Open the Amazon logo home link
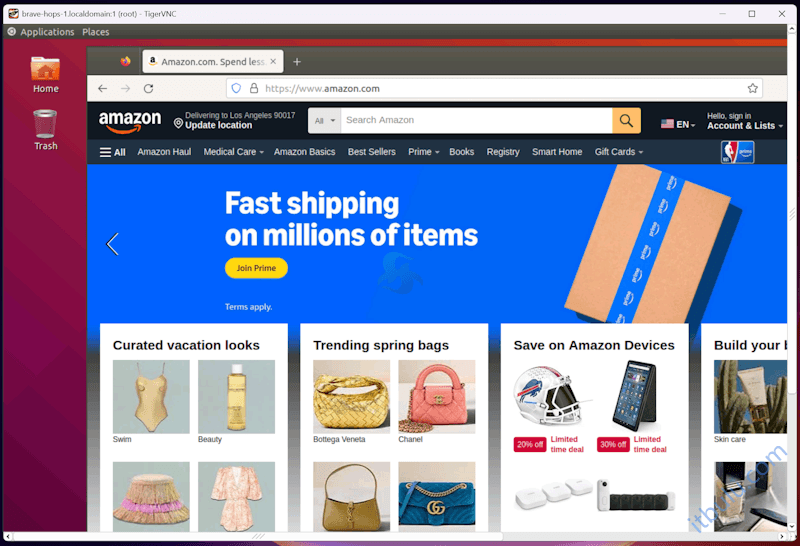 tap(130, 122)
